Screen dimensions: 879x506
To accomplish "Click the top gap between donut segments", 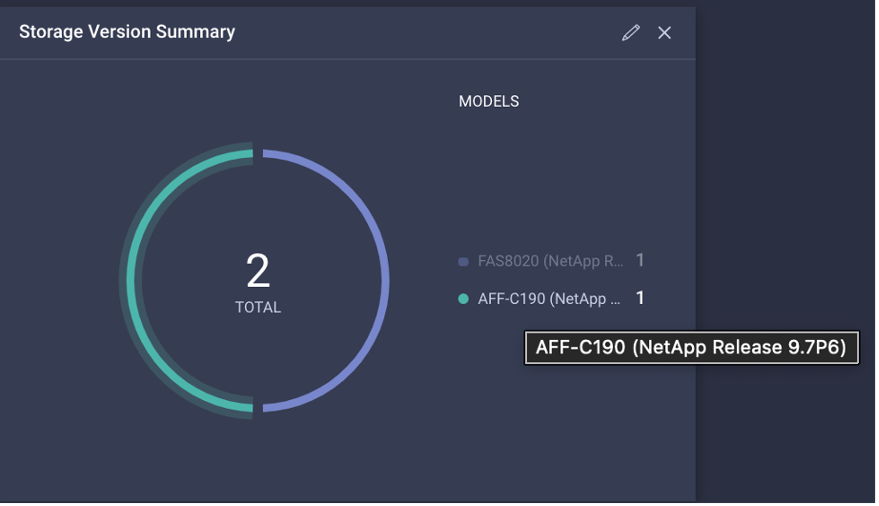I will pyautogui.click(x=258, y=153).
